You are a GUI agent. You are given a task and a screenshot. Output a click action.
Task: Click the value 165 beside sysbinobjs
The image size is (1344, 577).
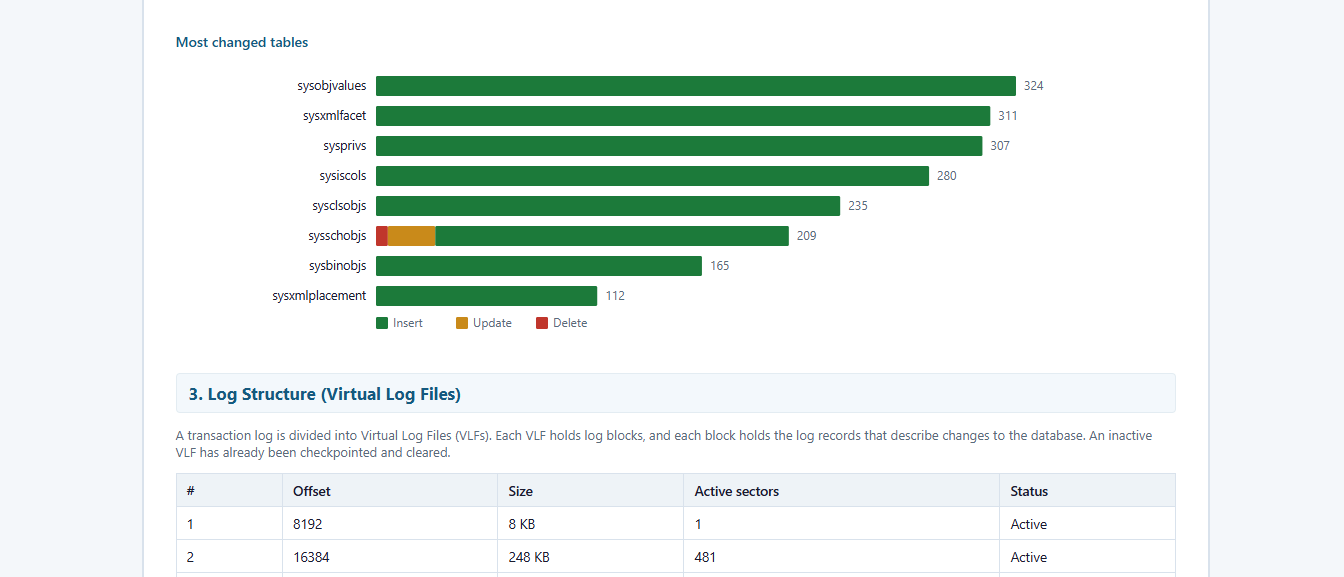720,266
